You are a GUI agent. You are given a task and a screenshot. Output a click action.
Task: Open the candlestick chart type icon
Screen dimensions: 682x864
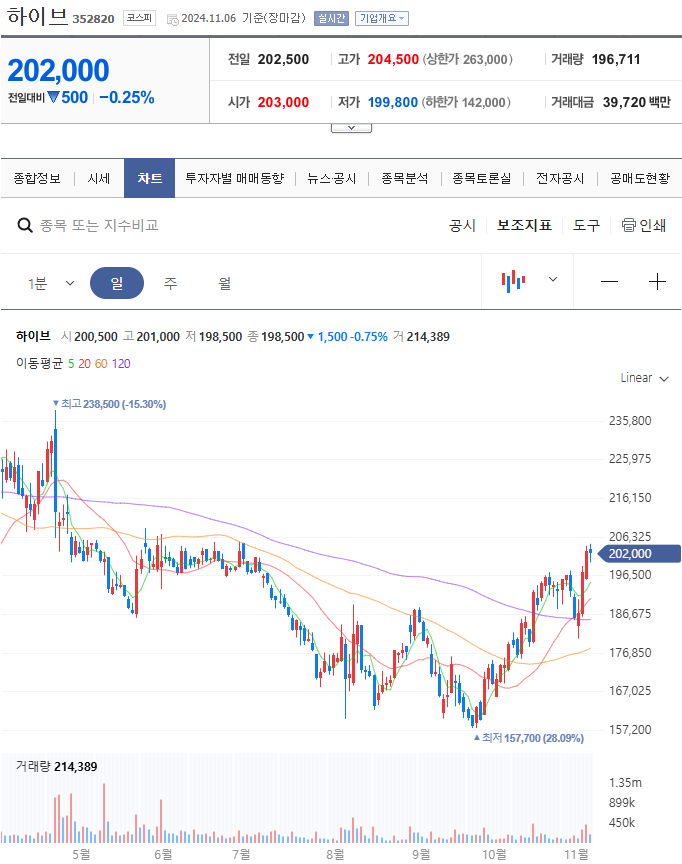coord(513,282)
